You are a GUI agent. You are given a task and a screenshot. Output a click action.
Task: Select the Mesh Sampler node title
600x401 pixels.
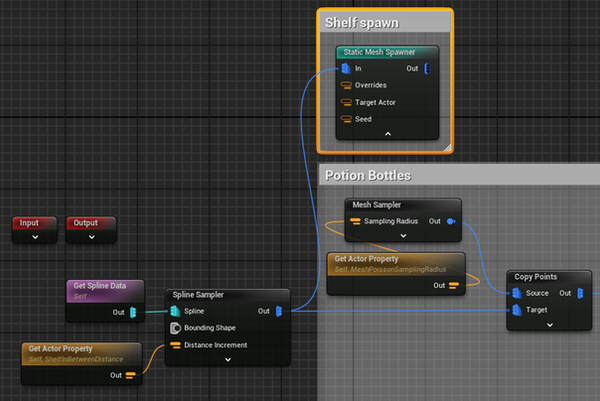click(377, 205)
